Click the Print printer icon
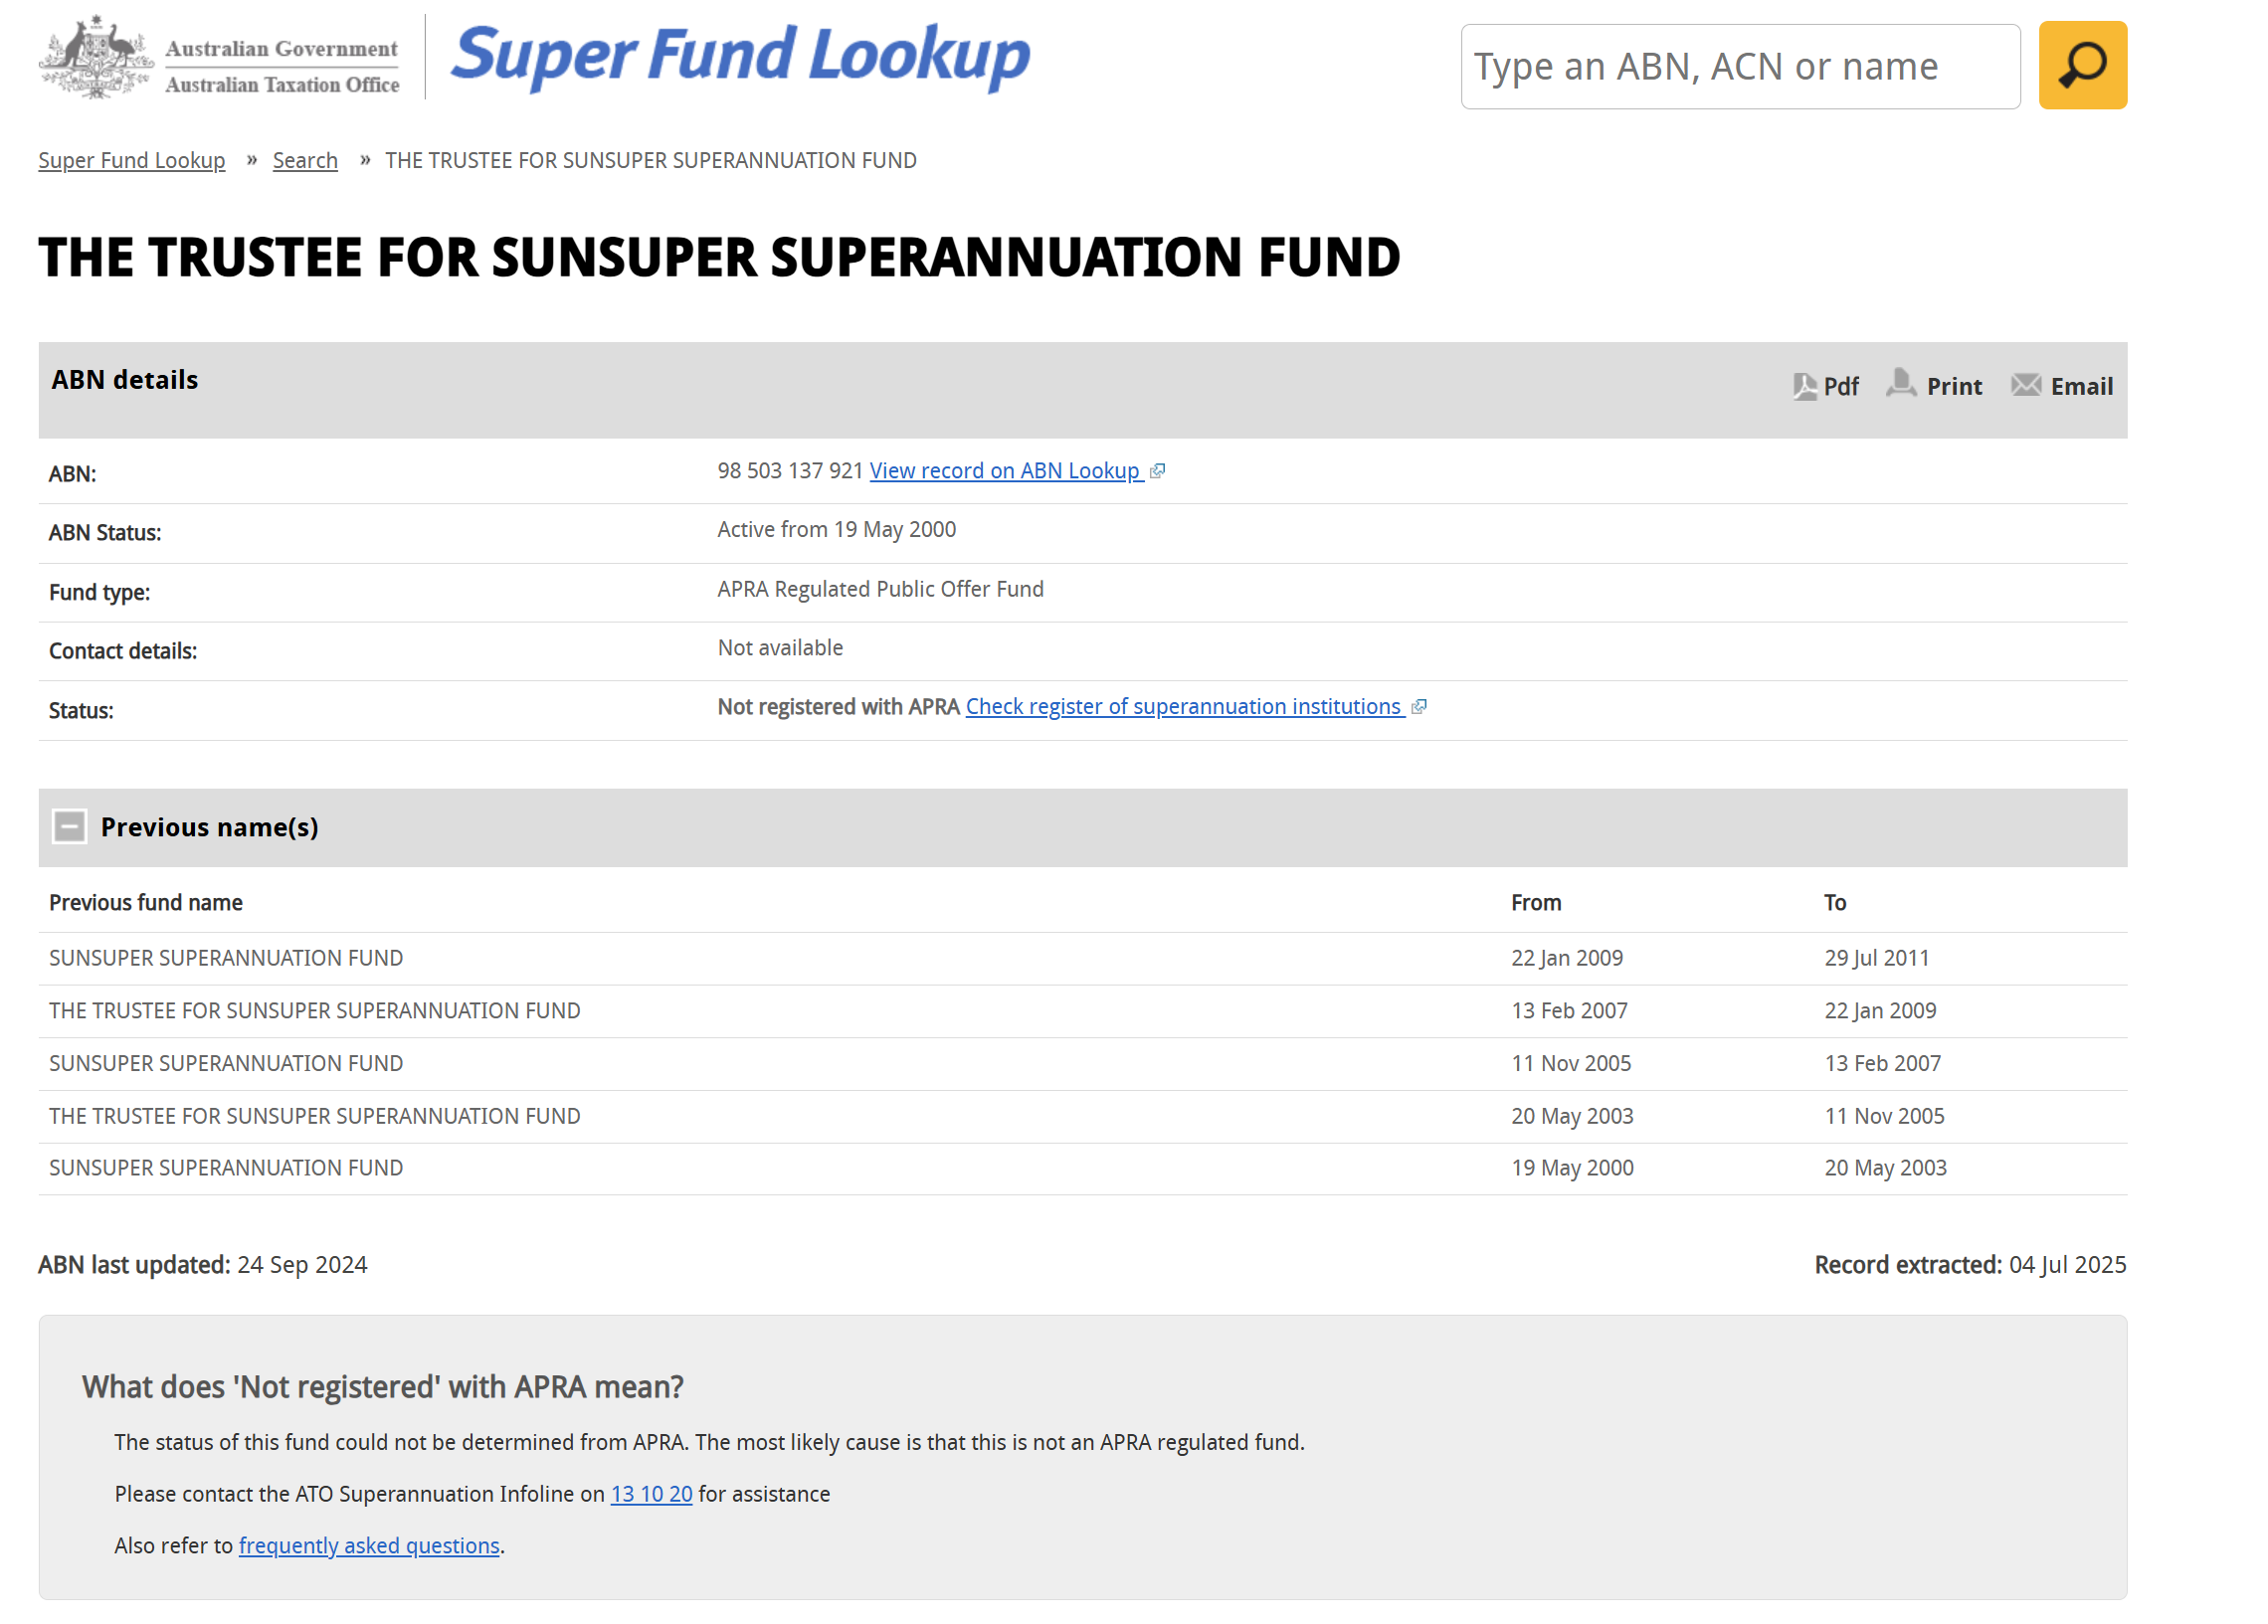Viewport: 2268px width, 1624px height. [x=1900, y=383]
